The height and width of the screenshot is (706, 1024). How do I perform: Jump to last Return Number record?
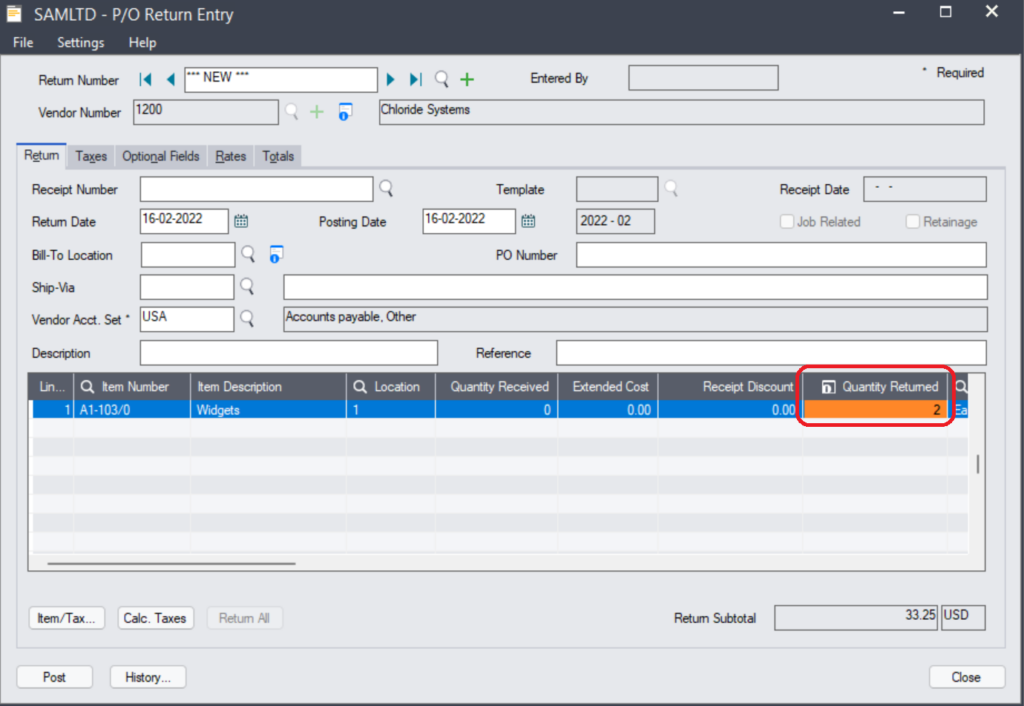[416, 80]
